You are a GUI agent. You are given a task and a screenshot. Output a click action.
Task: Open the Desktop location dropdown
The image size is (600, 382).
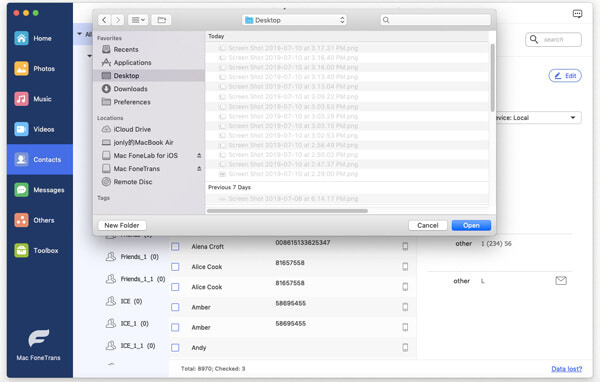(x=294, y=20)
